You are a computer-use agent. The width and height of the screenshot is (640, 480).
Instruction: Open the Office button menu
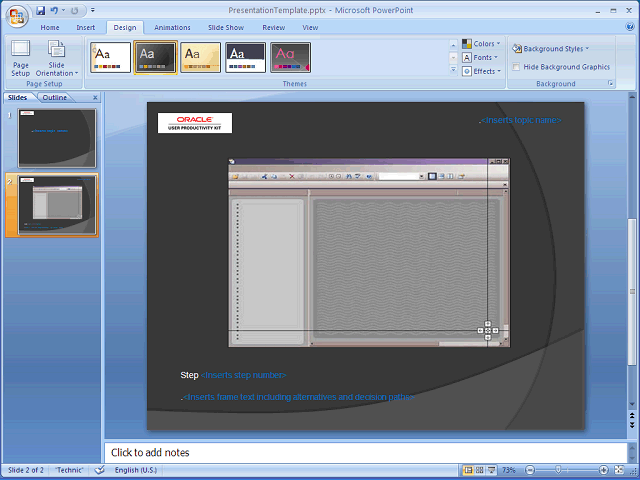tap(17, 16)
